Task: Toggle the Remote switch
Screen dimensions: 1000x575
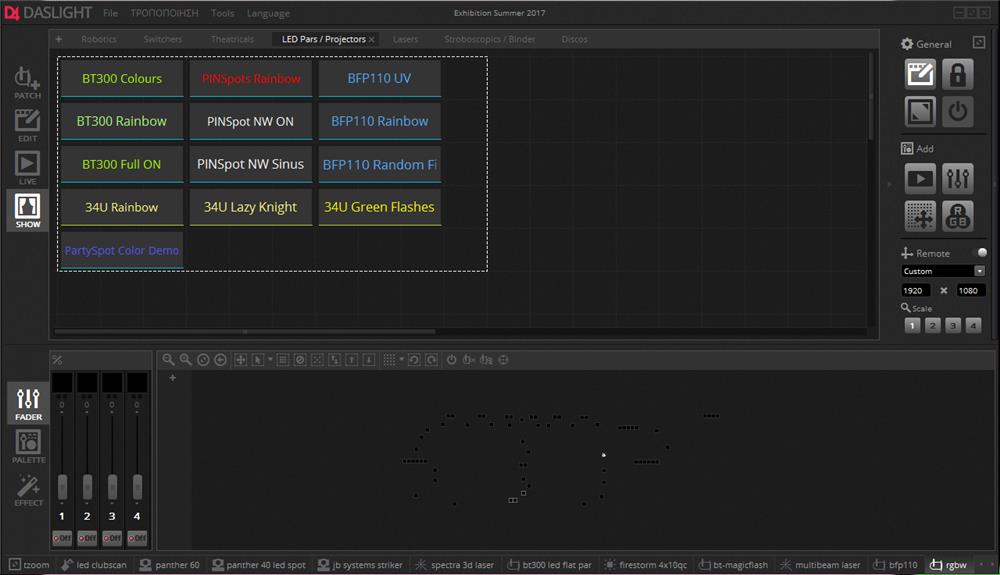Action: click(x=982, y=252)
